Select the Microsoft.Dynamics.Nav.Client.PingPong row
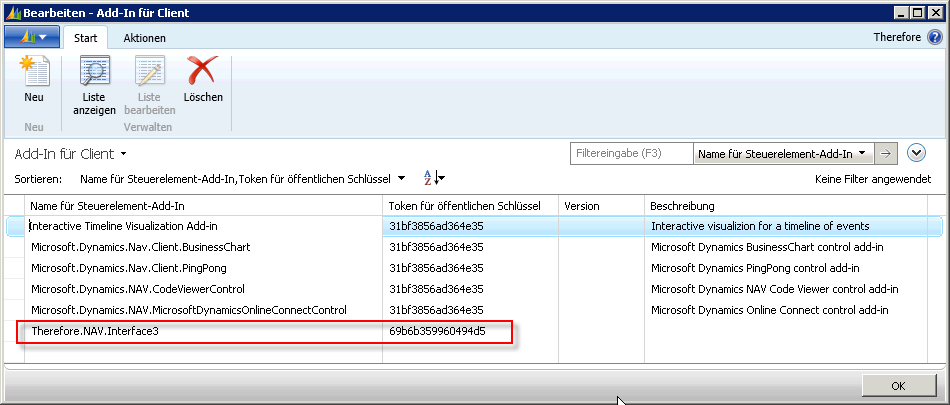Screen dimensions: 950x405 tap(125, 268)
